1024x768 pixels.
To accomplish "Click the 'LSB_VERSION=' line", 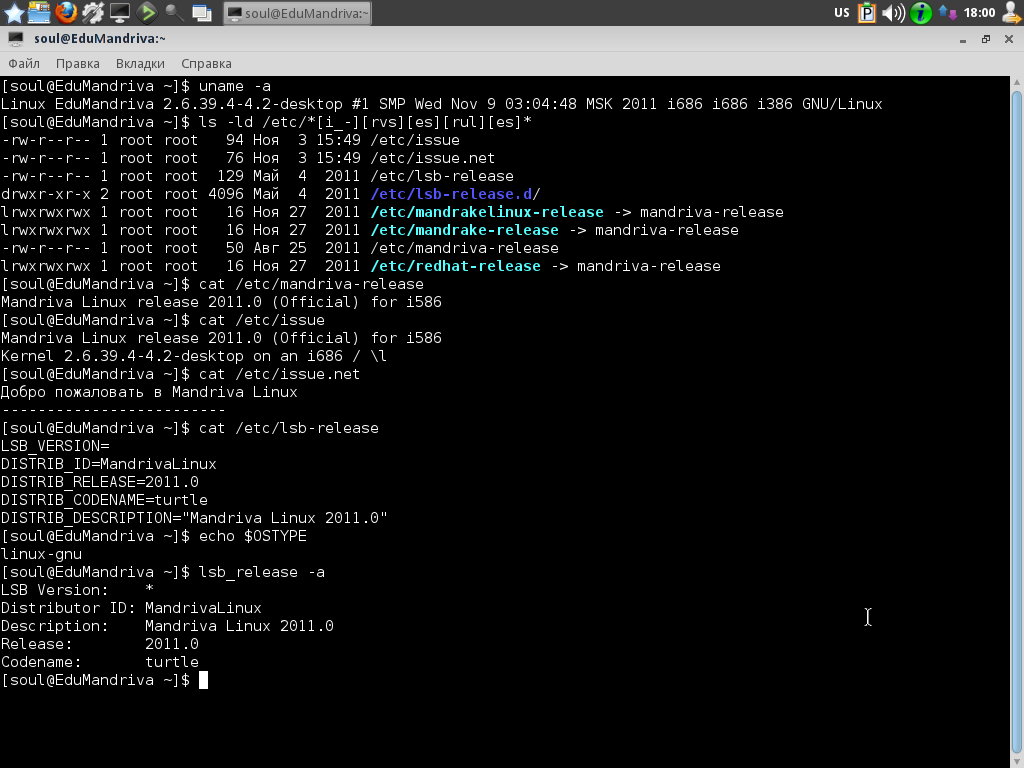I will (55, 446).
